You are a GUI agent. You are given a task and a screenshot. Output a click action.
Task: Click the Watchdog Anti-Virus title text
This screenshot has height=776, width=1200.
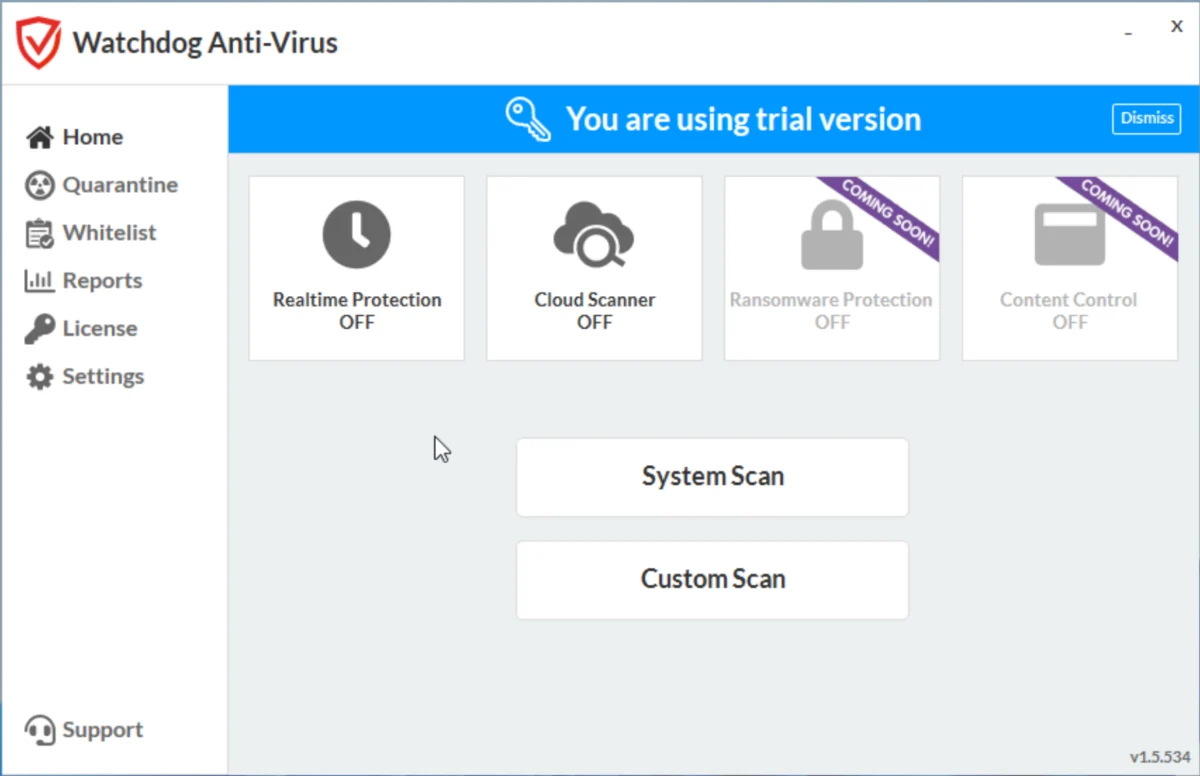point(205,43)
